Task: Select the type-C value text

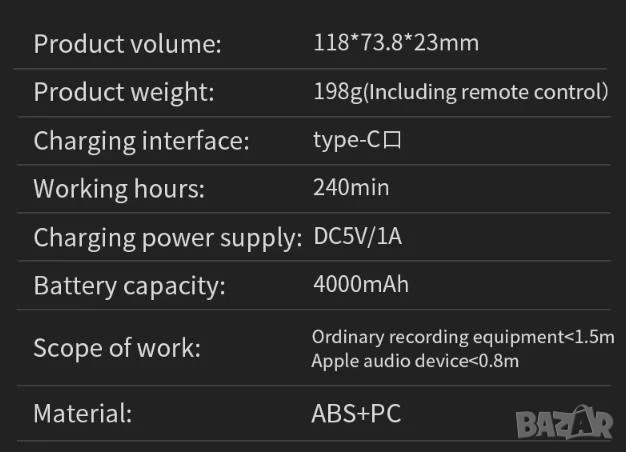Action: [x=347, y=140]
